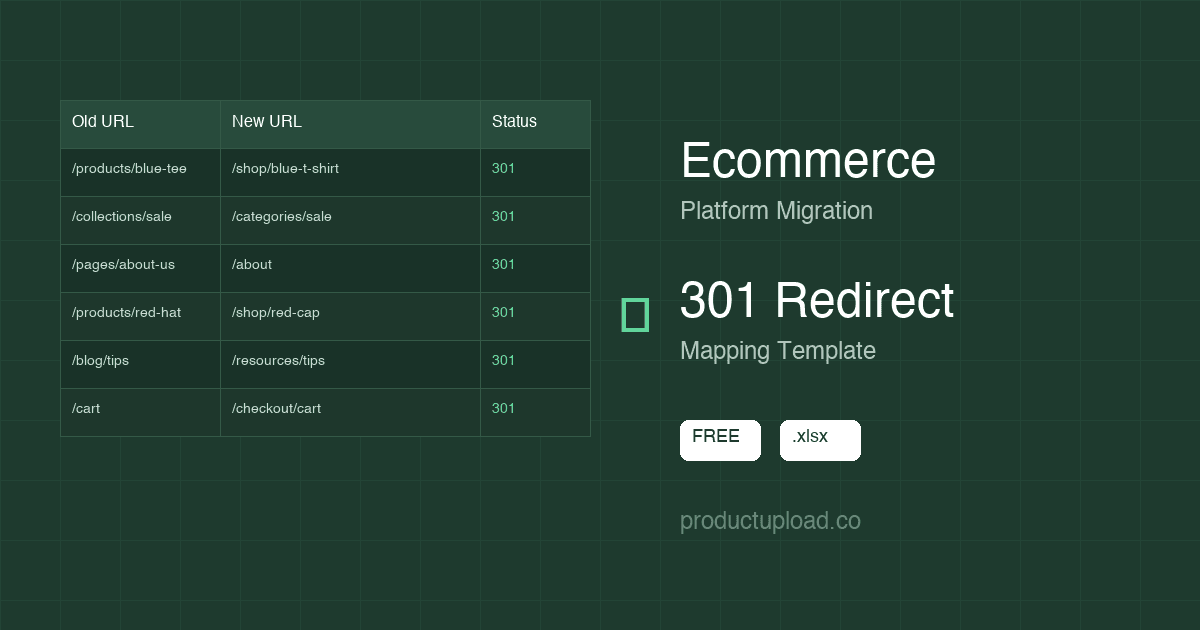Image resolution: width=1200 pixels, height=630 pixels.
Task: Click the /checkout/cart cell in the table
Action: (276, 408)
